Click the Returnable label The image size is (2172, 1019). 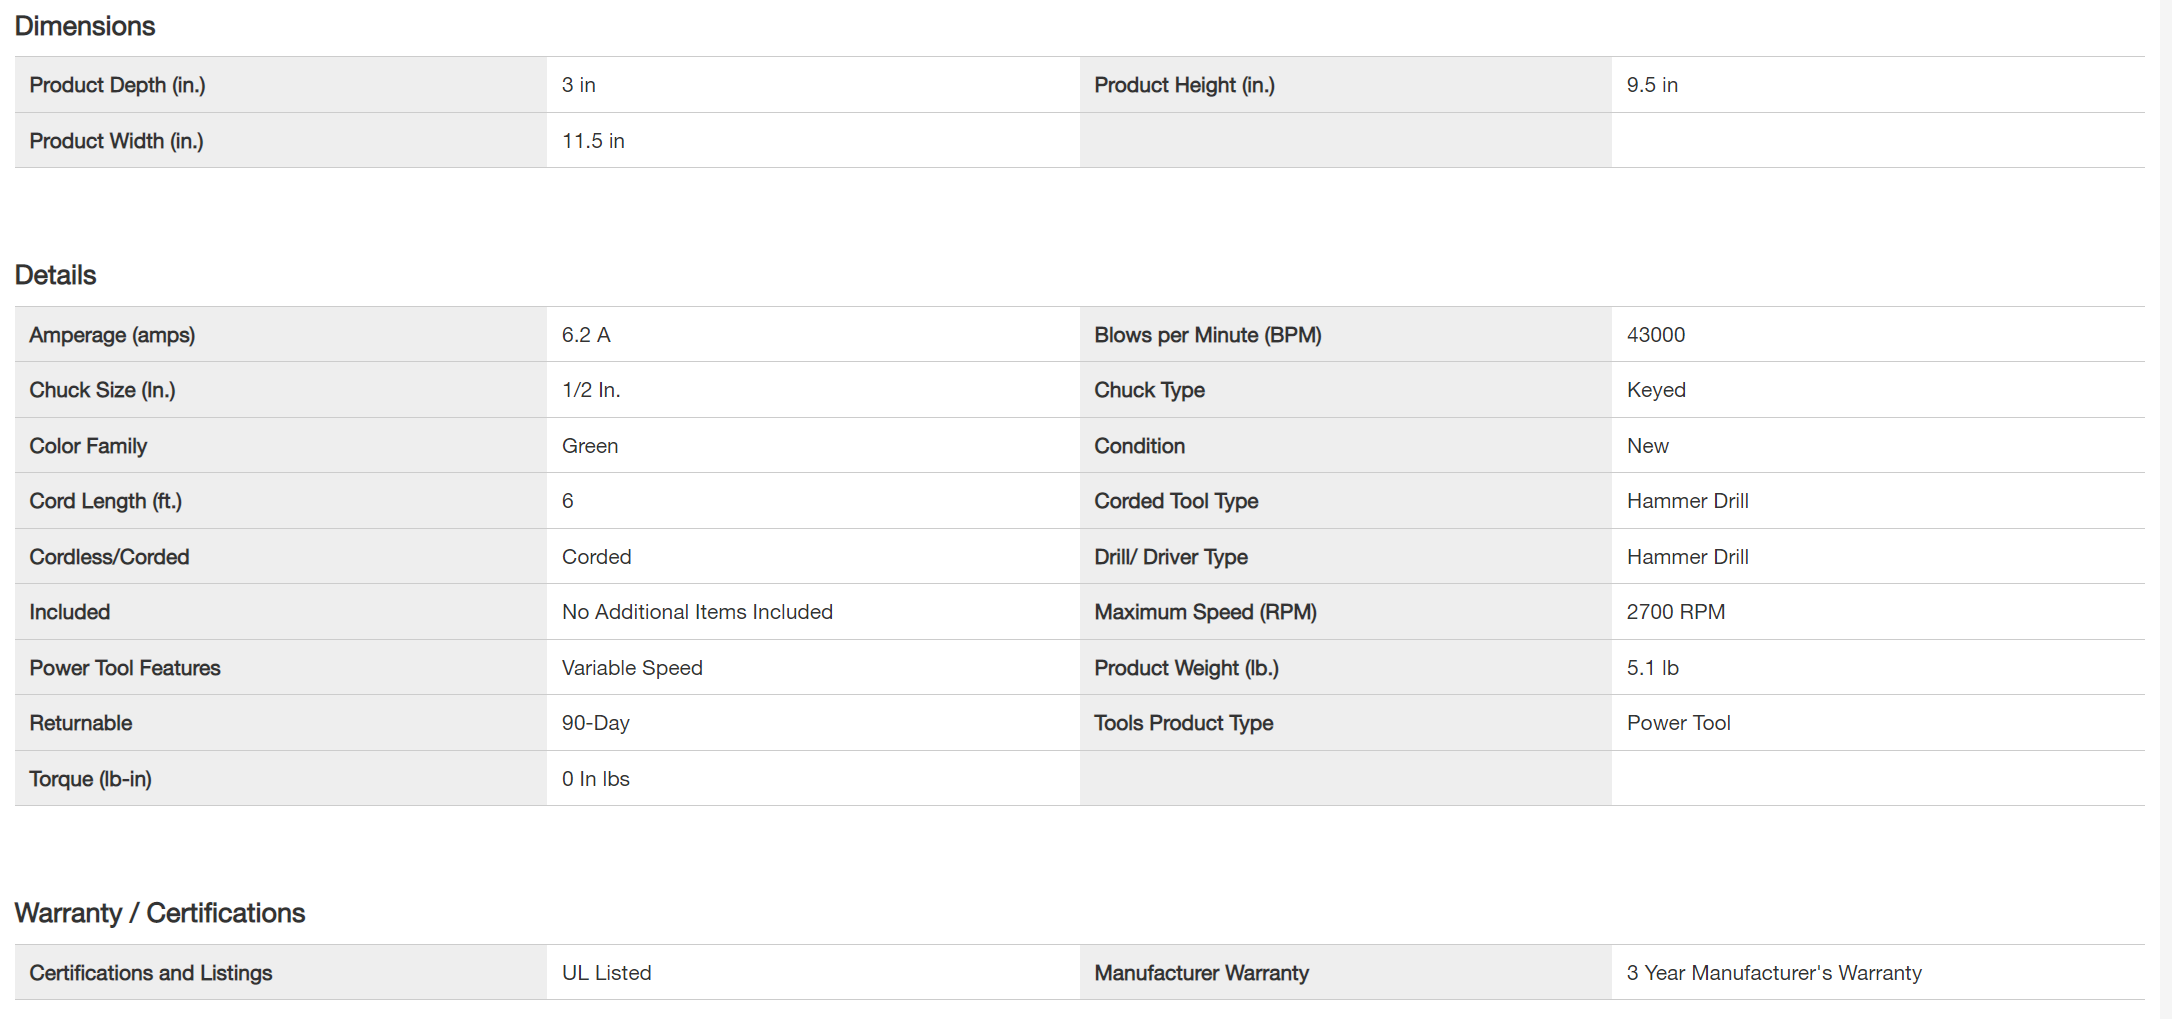click(x=81, y=723)
